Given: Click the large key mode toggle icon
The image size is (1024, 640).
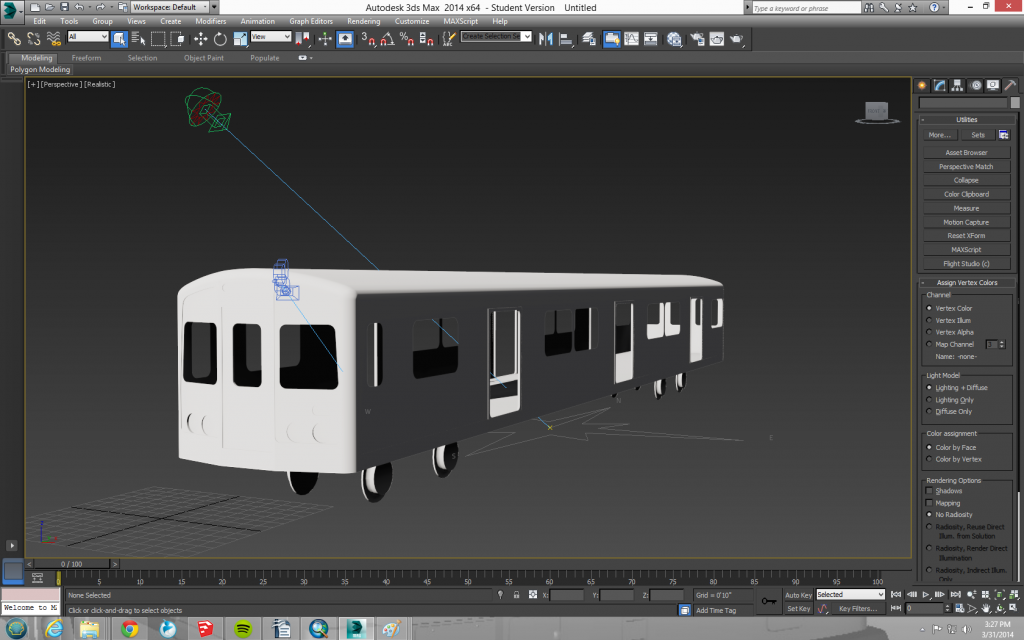Looking at the screenshot, I should (x=769, y=601).
